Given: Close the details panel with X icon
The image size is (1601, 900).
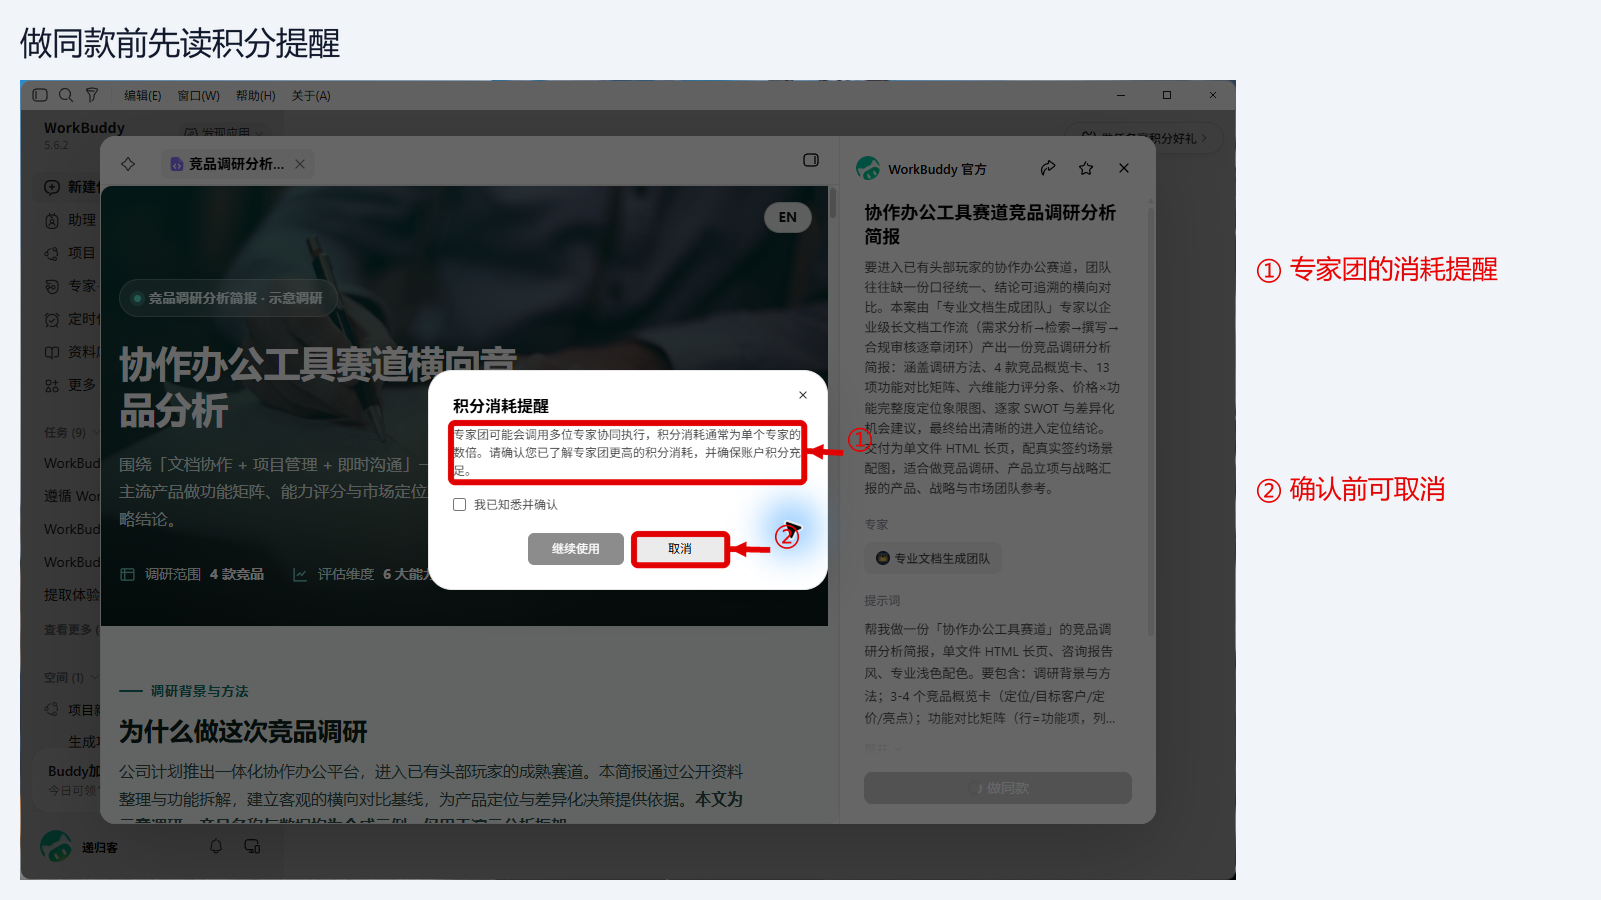Looking at the screenshot, I should click(x=1124, y=168).
